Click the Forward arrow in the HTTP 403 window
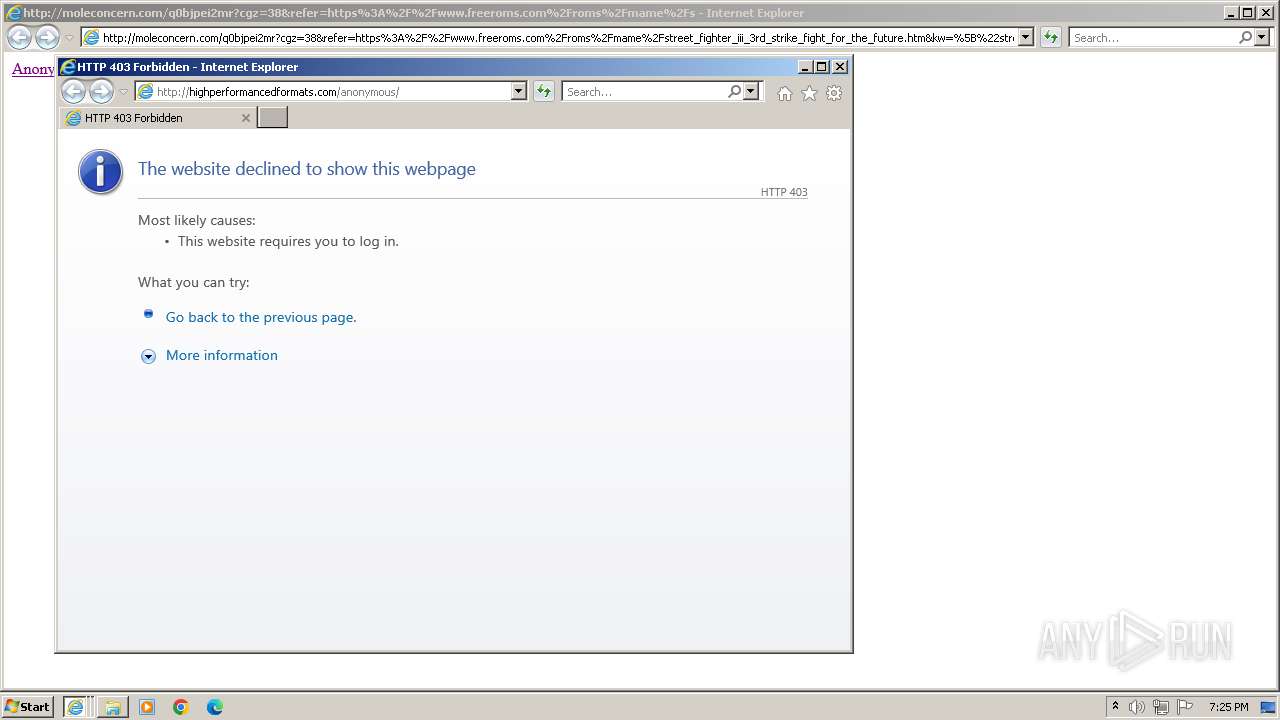The width and height of the screenshot is (1280, 720). [101, 91]
